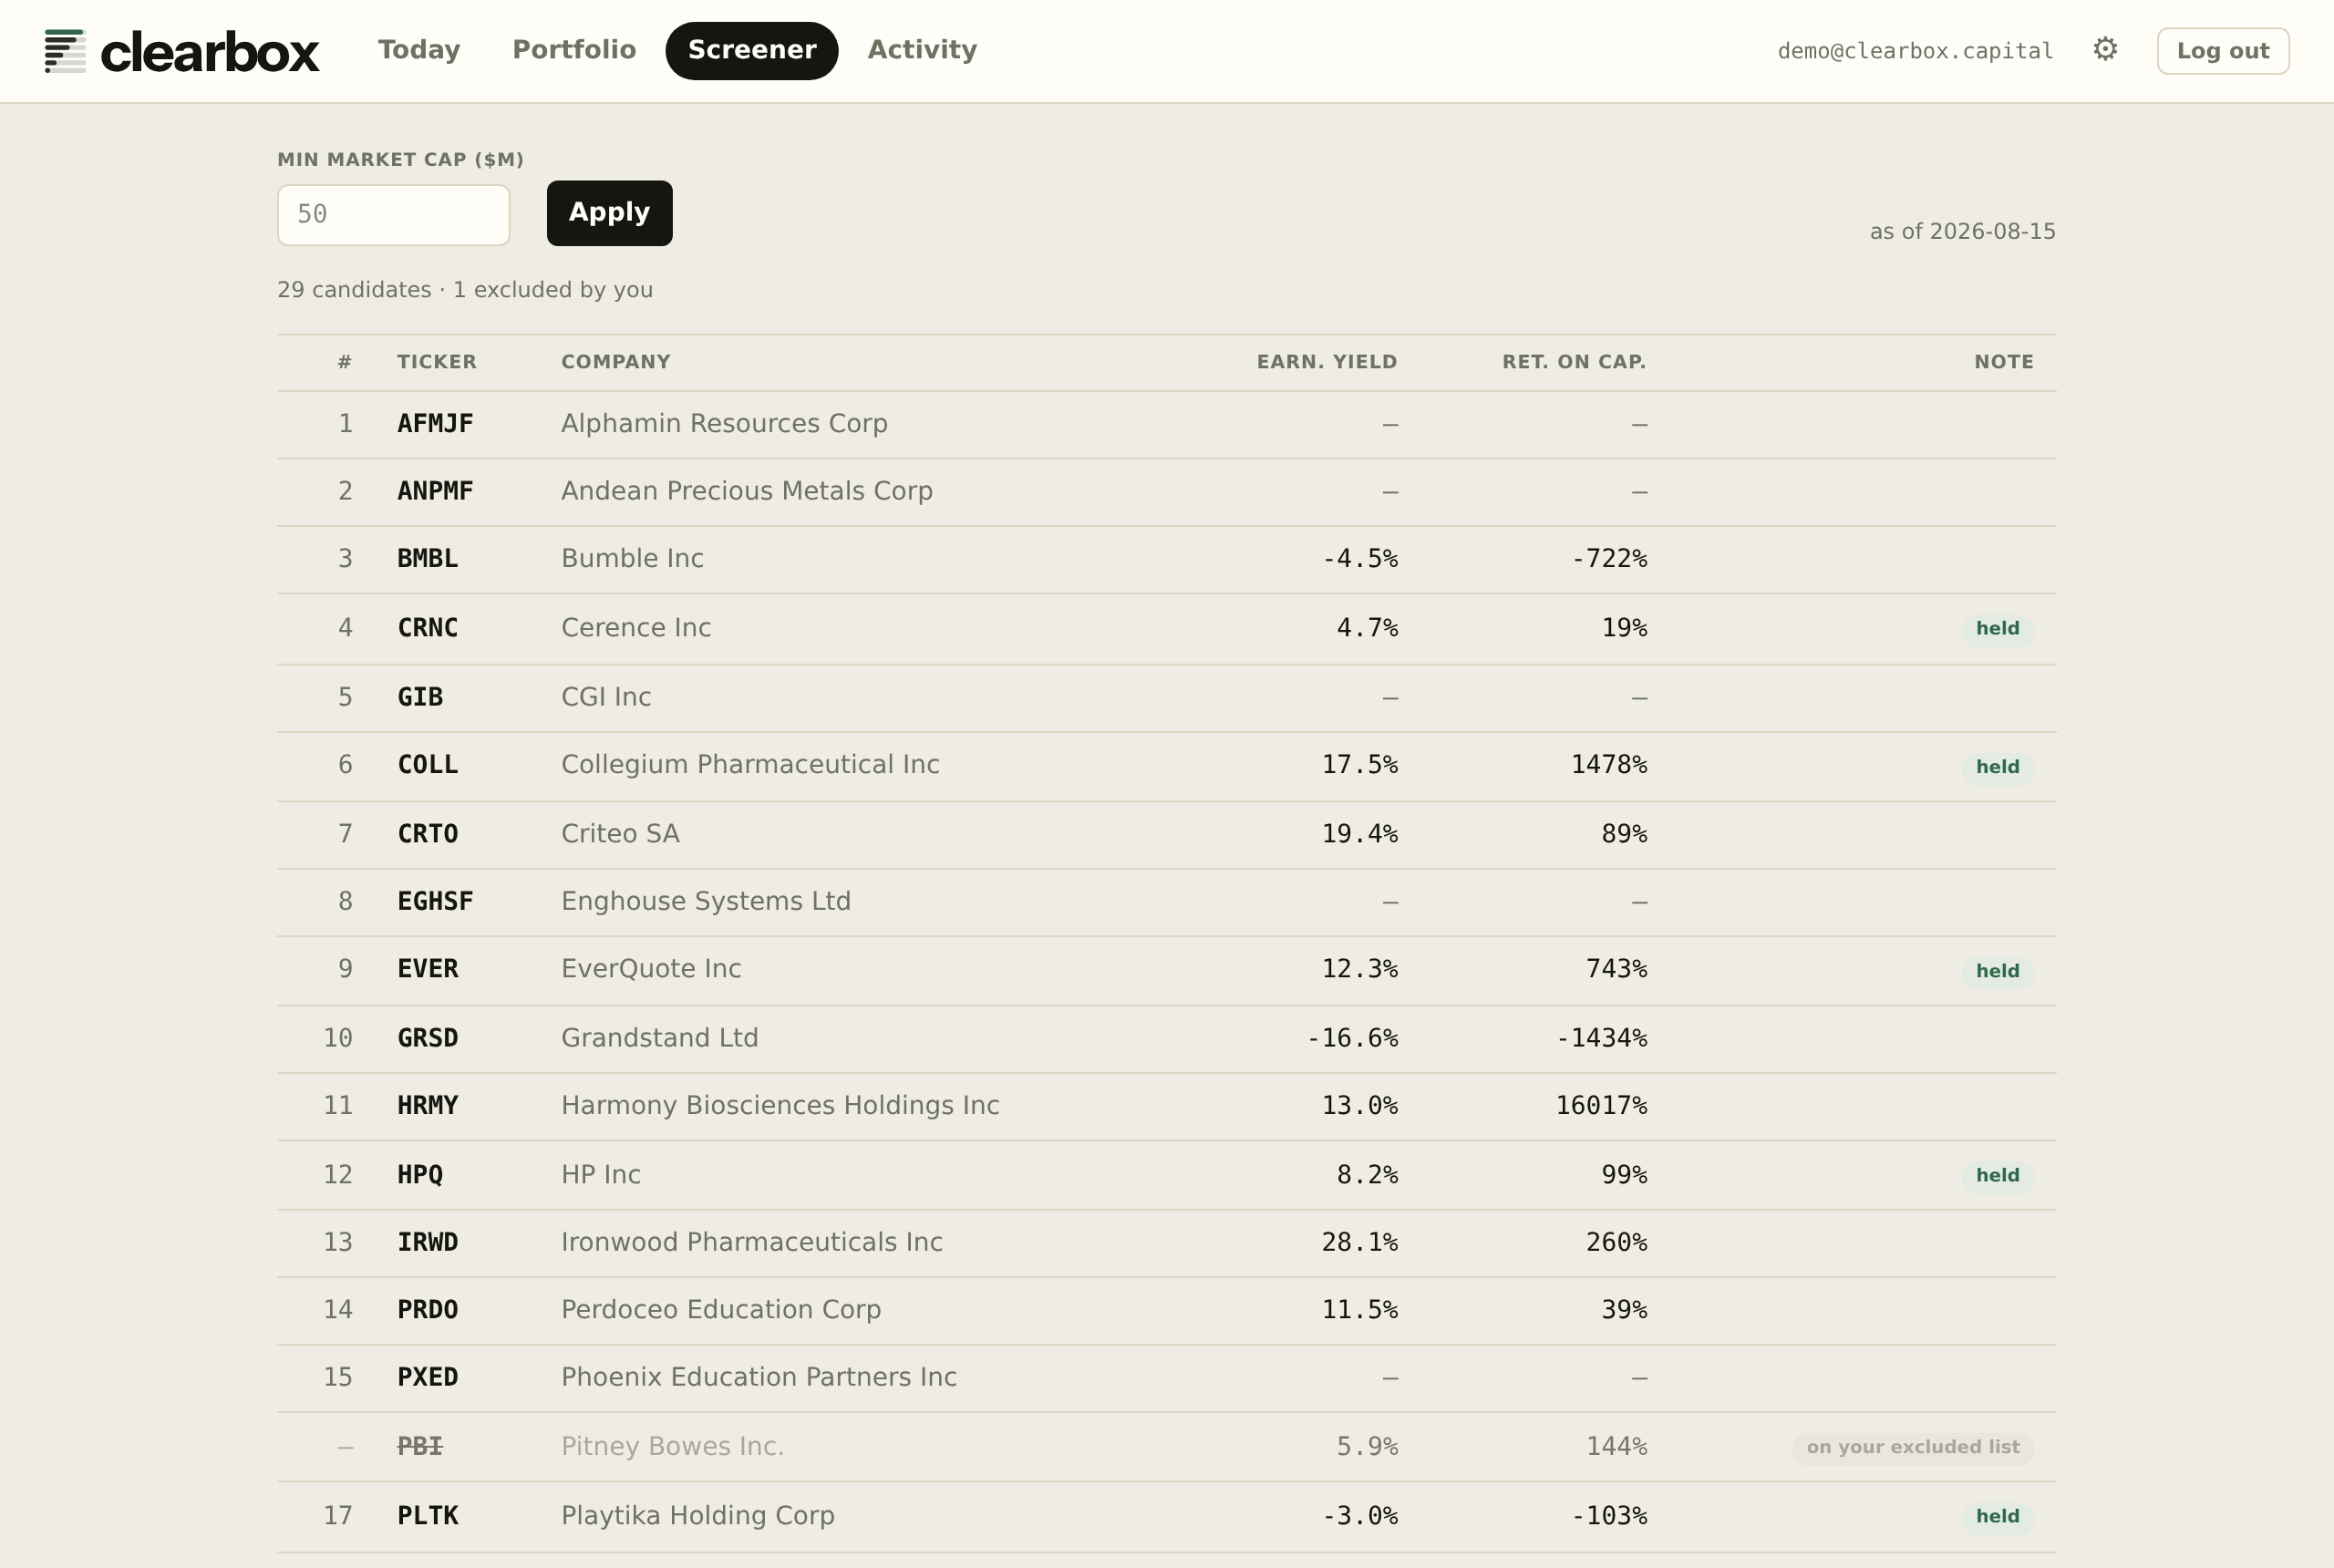Click the clearbox logo icon
Image resolution: width=2334 pixels, height=1568 pixels.
pos(65,51)
